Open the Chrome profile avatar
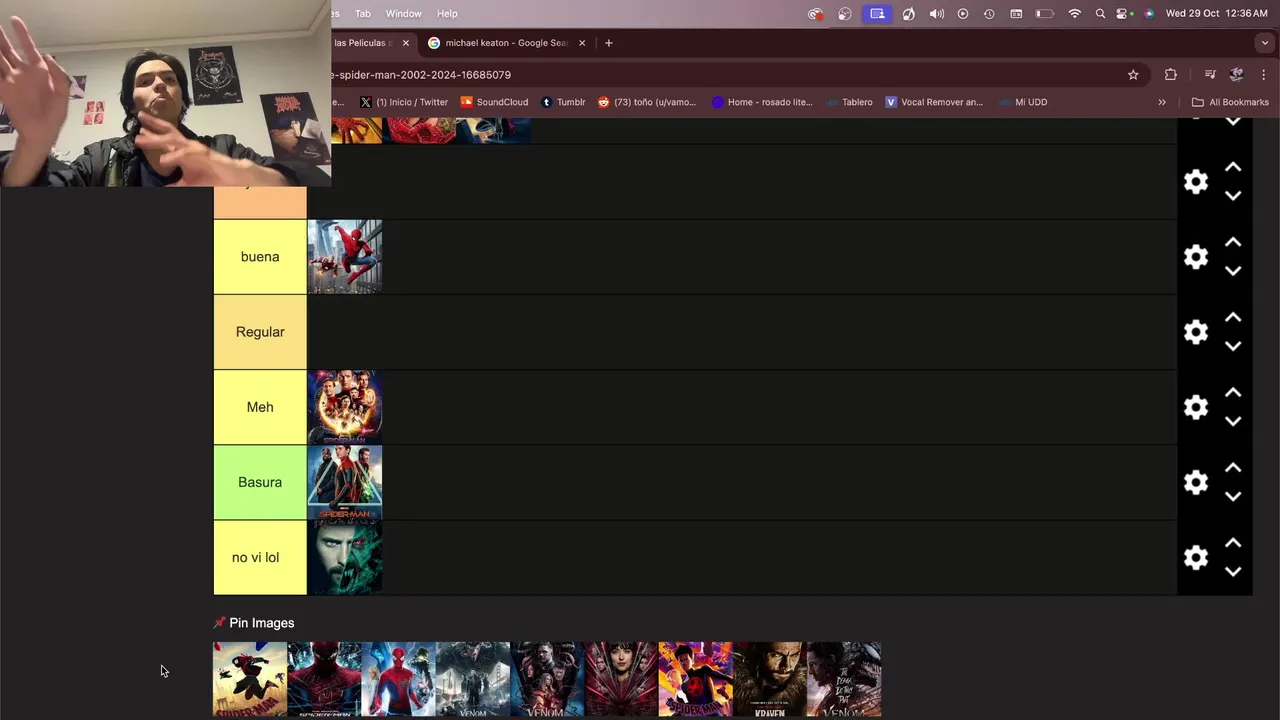This screenshot has width=1280, height=720. [1237, 75]
